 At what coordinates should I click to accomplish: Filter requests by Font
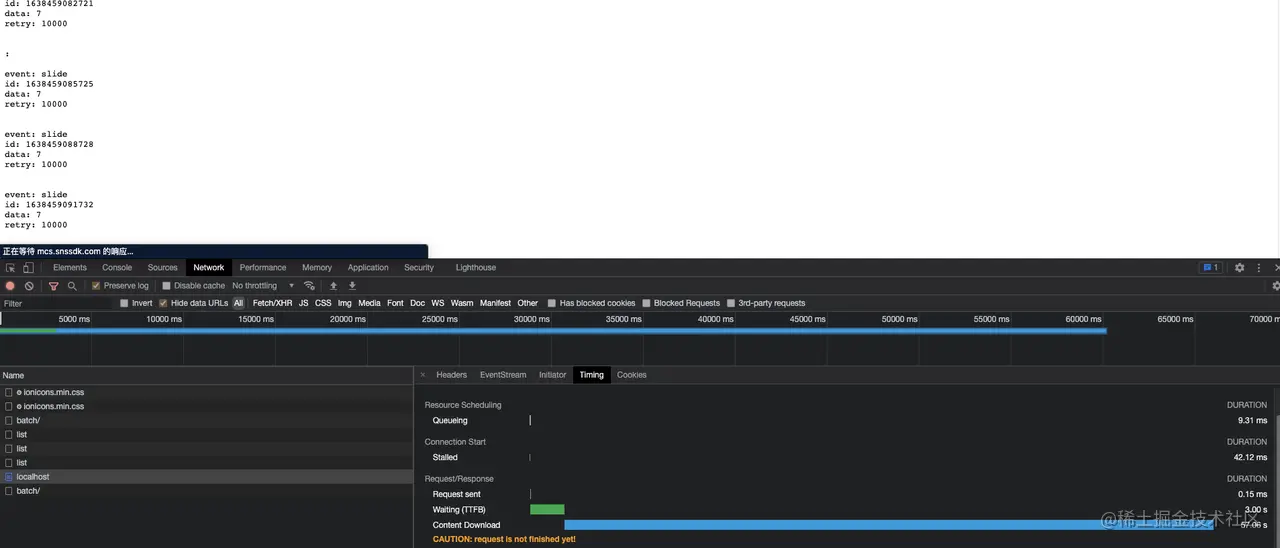point(395,303)
